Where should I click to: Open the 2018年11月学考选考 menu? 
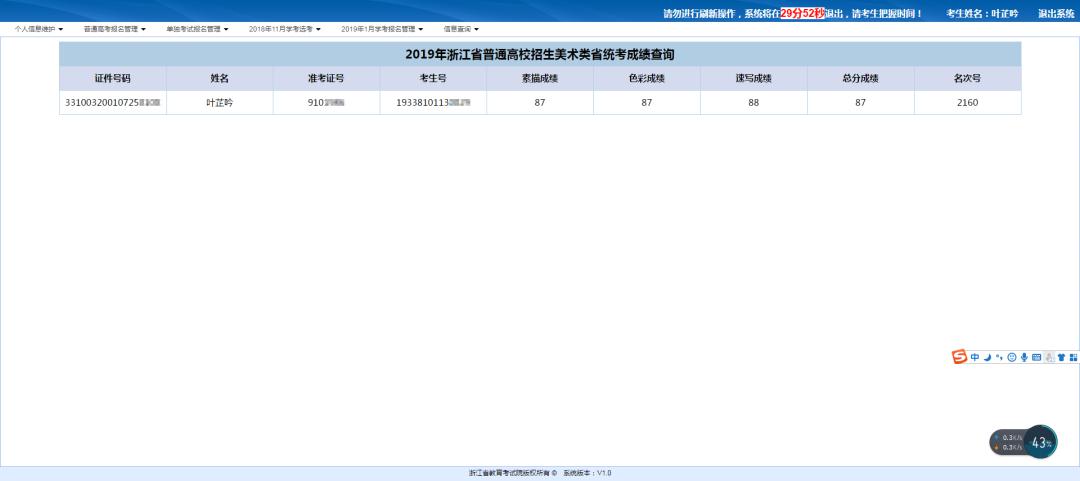click(x=285, y=29)
